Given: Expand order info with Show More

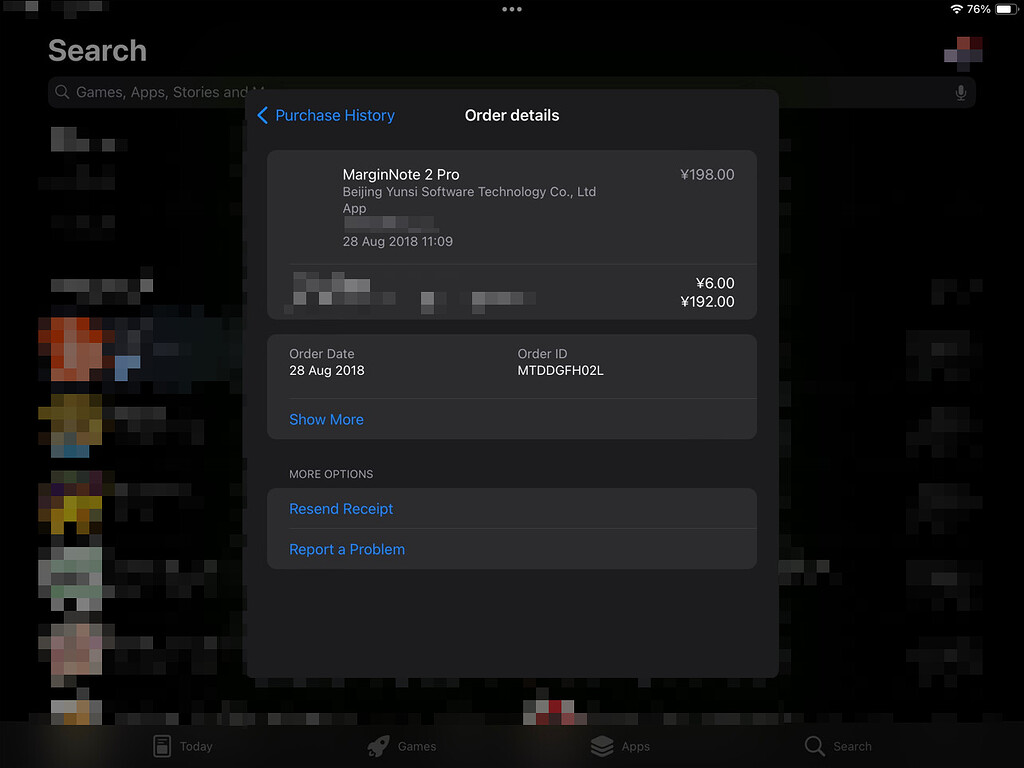Looking at the screenshot, I should 326,420.
